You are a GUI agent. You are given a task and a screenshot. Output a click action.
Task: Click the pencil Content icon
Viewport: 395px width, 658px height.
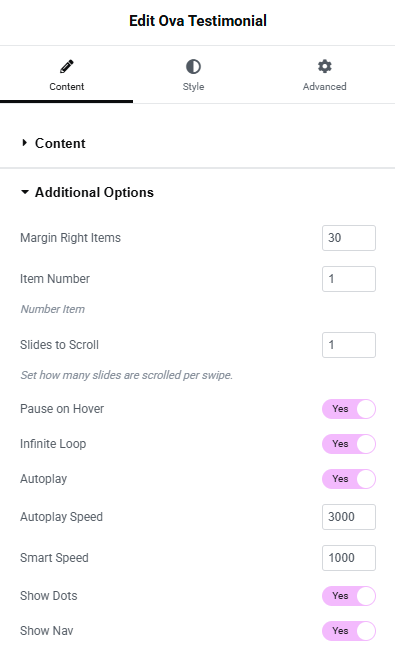[x=67, y=66]
